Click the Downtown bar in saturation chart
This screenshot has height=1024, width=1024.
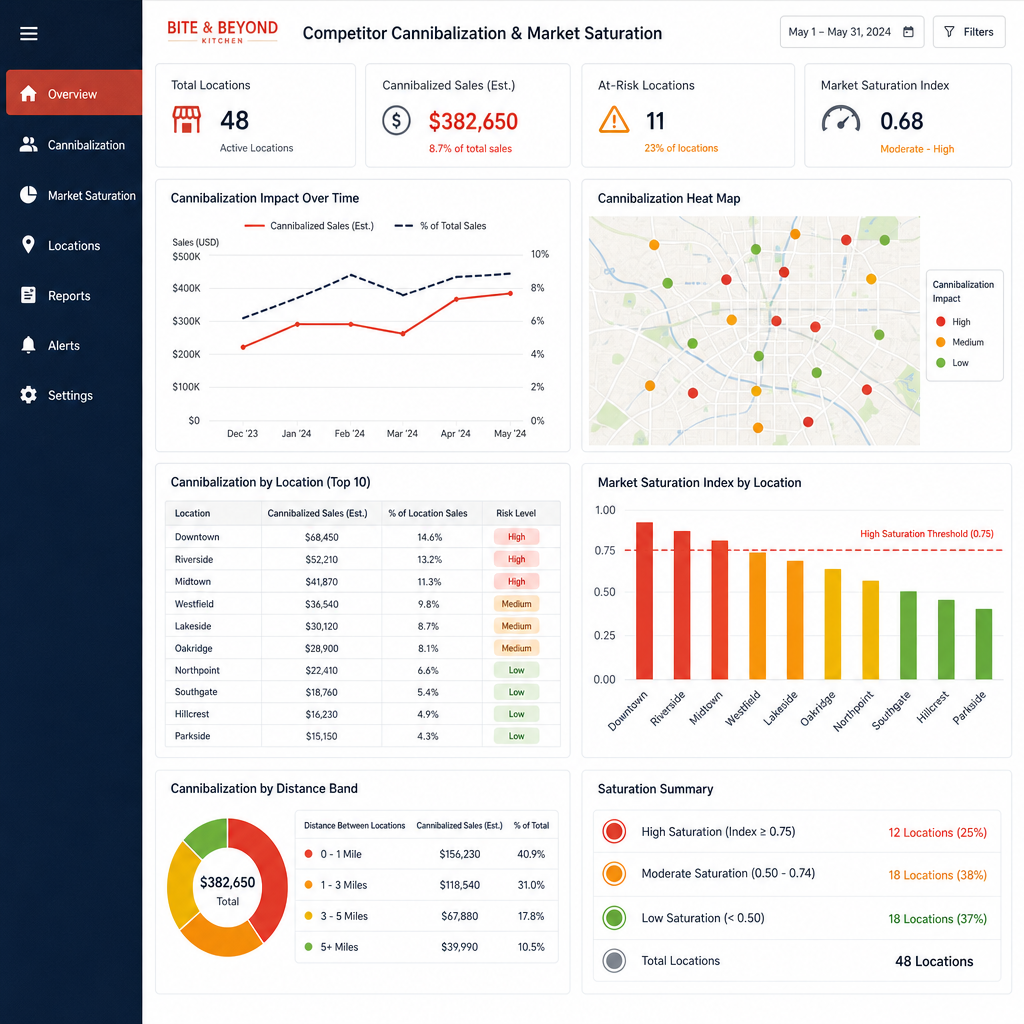(644, 600)
